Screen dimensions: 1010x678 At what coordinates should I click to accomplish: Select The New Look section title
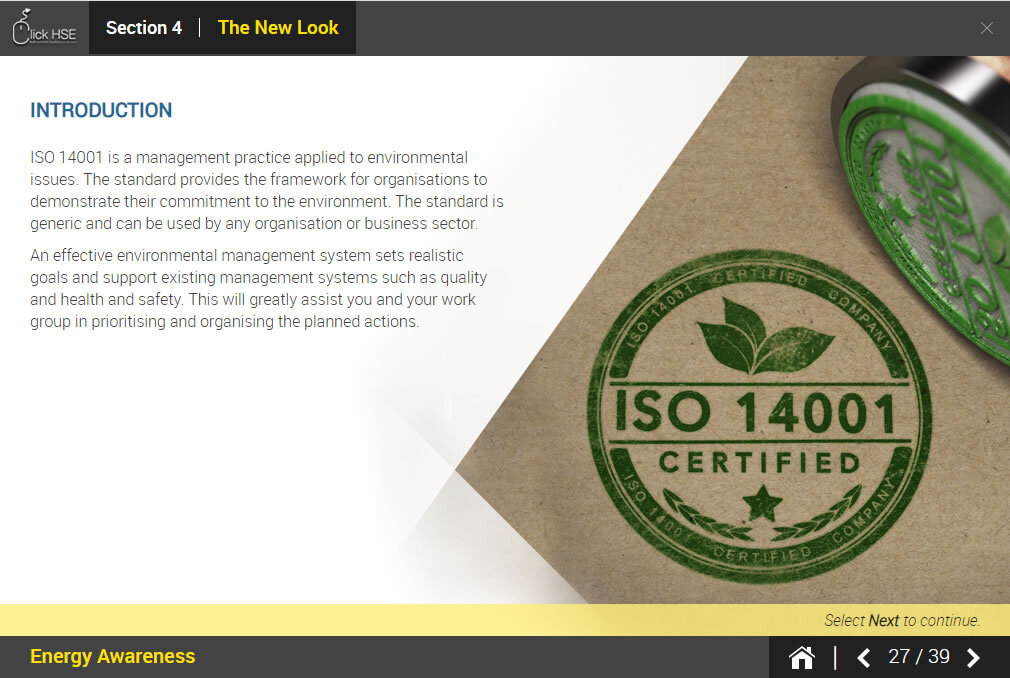278,28
